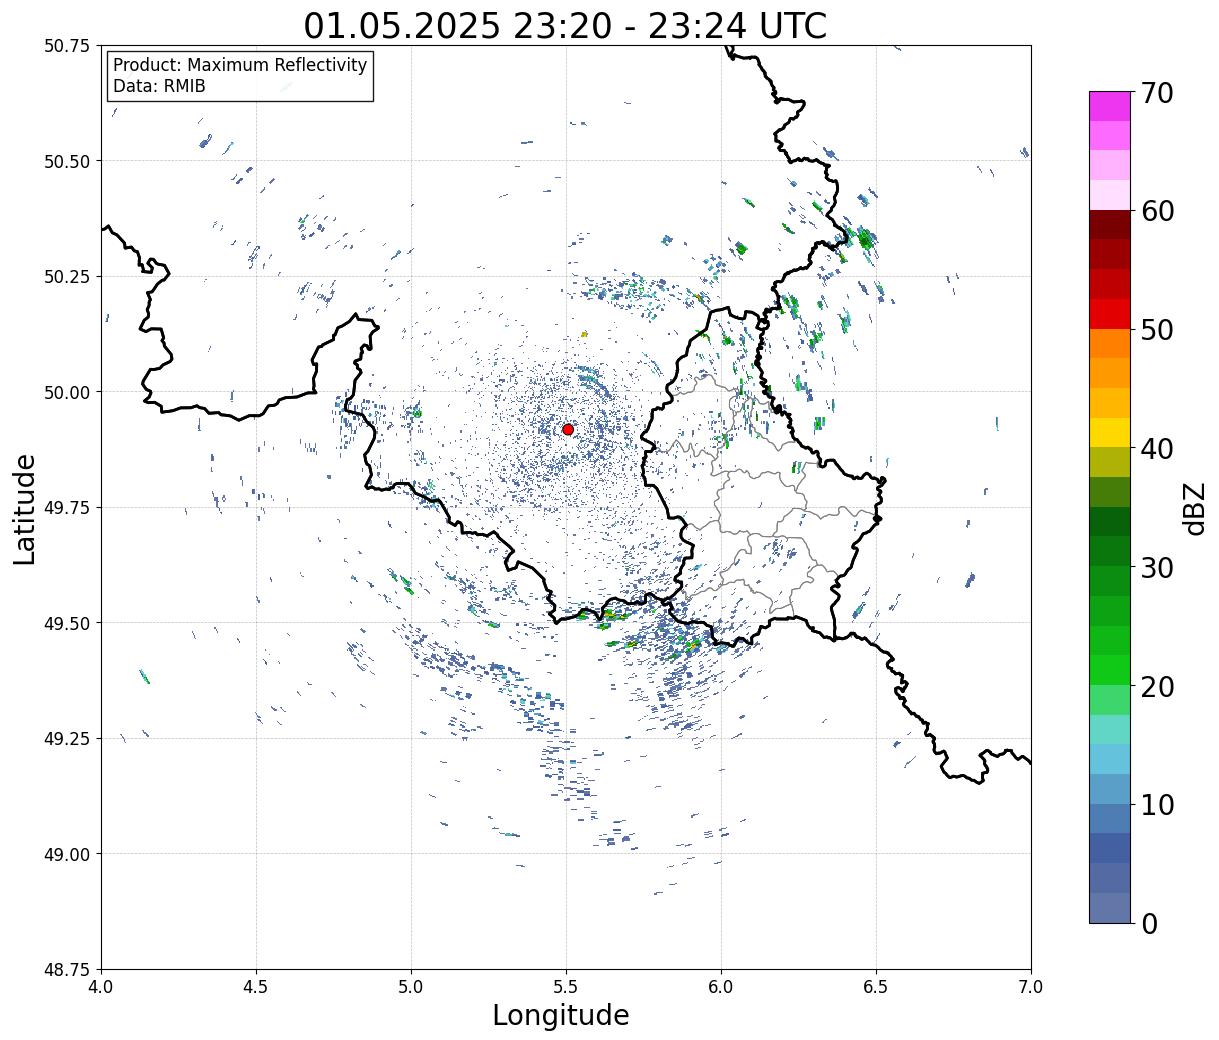Click the longitude tick label "4.5"
1219x1040 pixels.
[256, 987]
